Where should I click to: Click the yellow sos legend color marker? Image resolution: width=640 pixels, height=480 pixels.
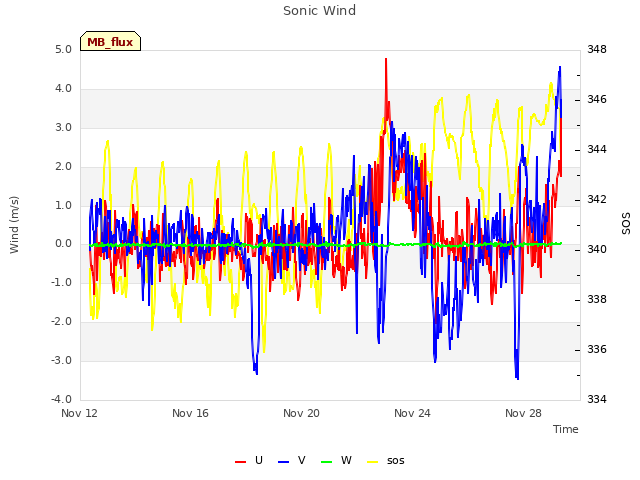click(x=372, y=462)
